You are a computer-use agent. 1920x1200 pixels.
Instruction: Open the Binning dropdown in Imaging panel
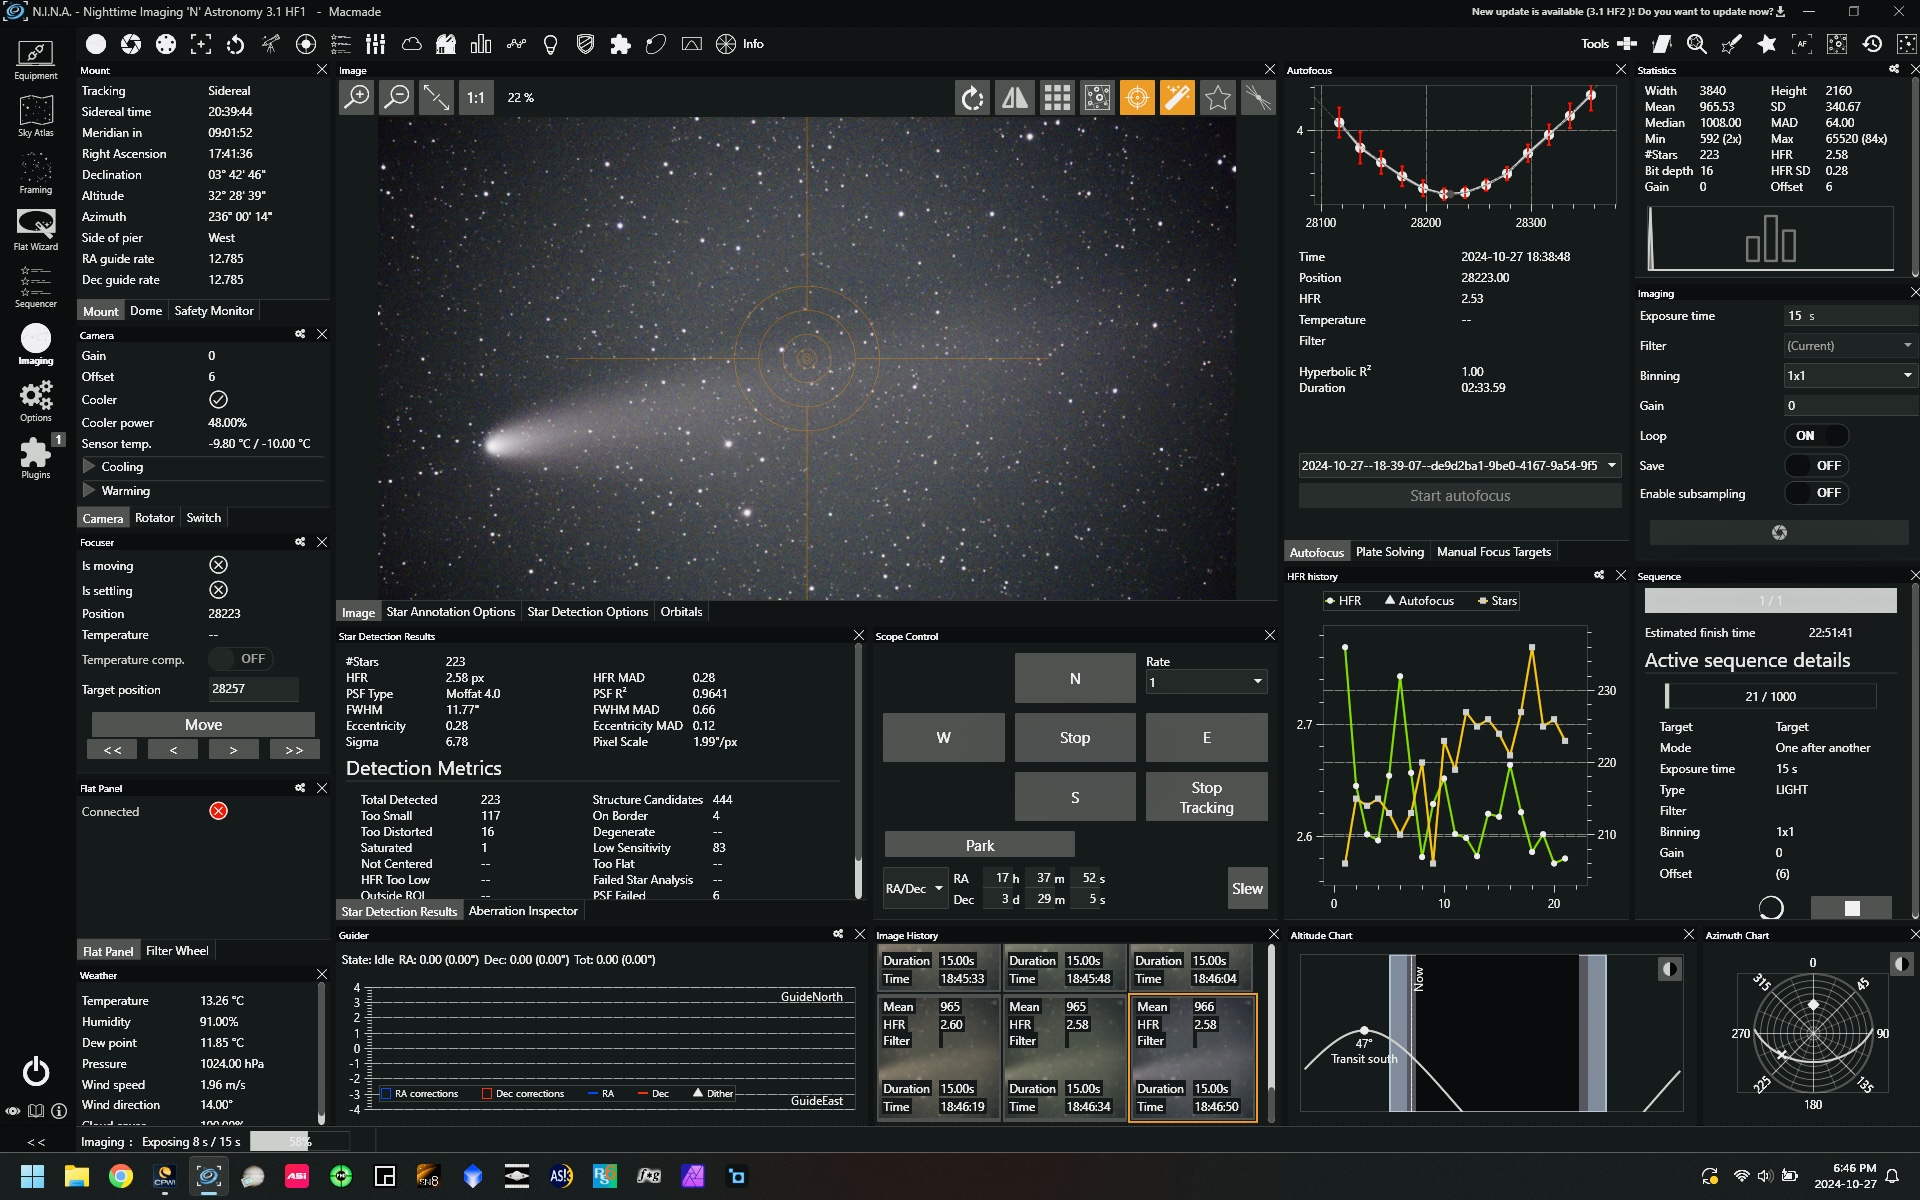click(1850, 376)
